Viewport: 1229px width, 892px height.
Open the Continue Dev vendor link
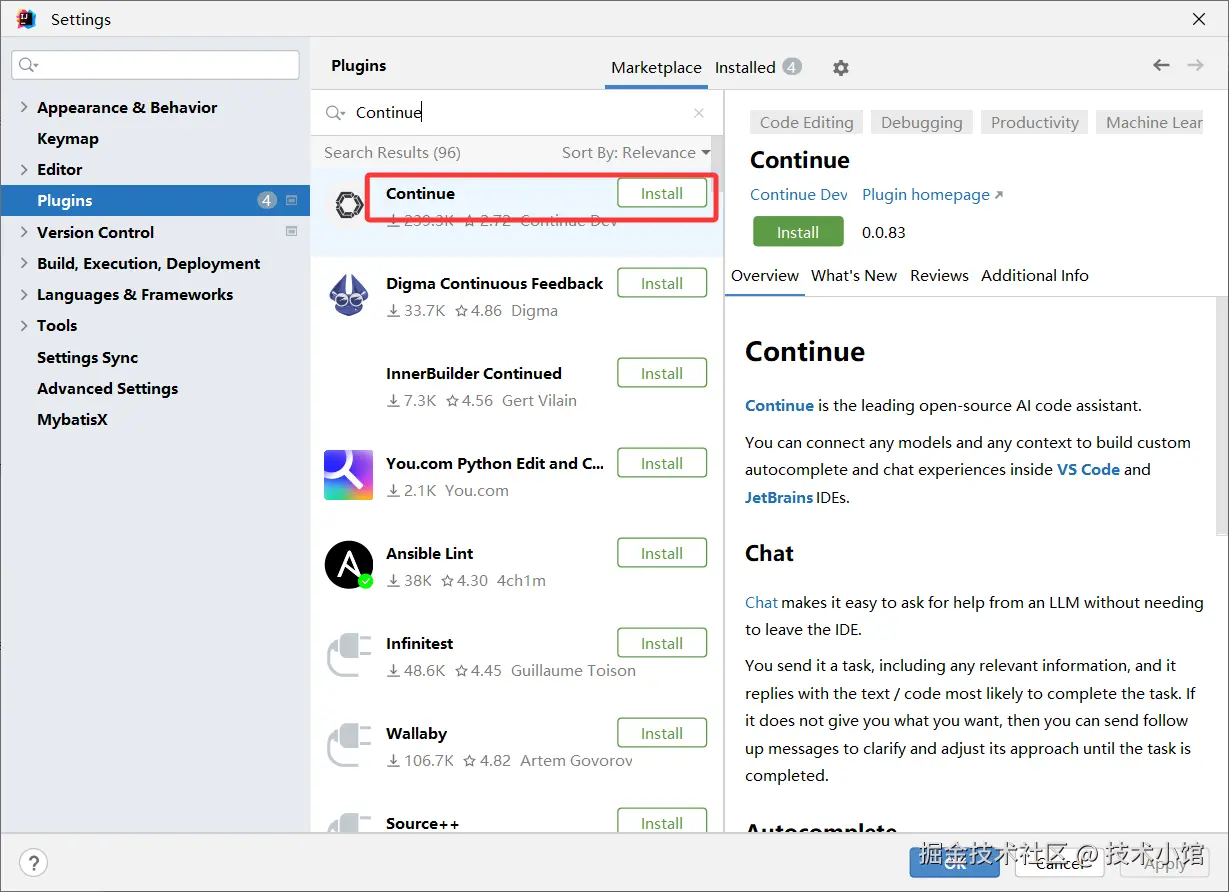(799, 195)
